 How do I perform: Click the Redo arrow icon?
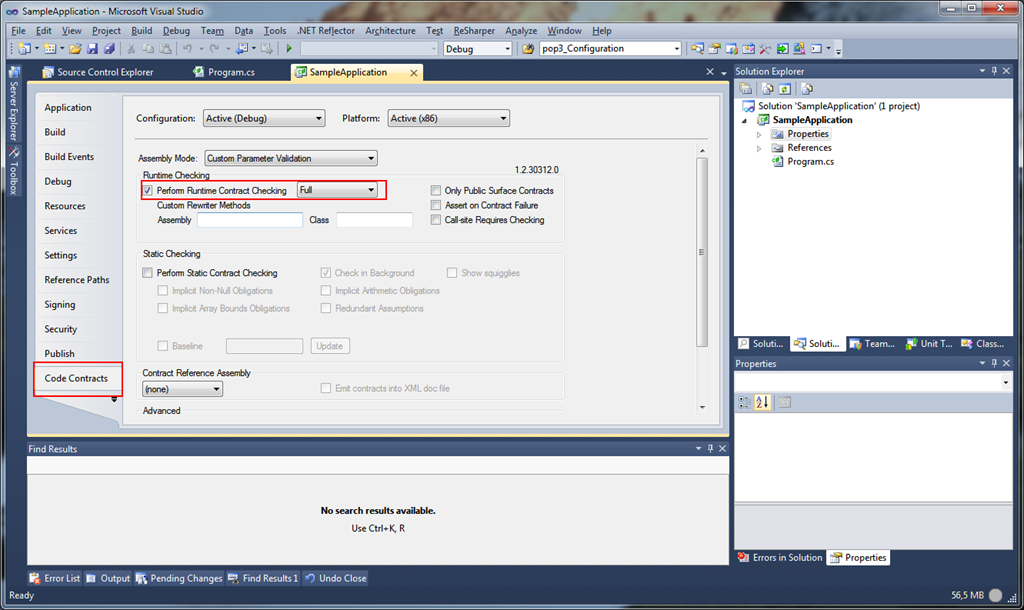point(214,49)
